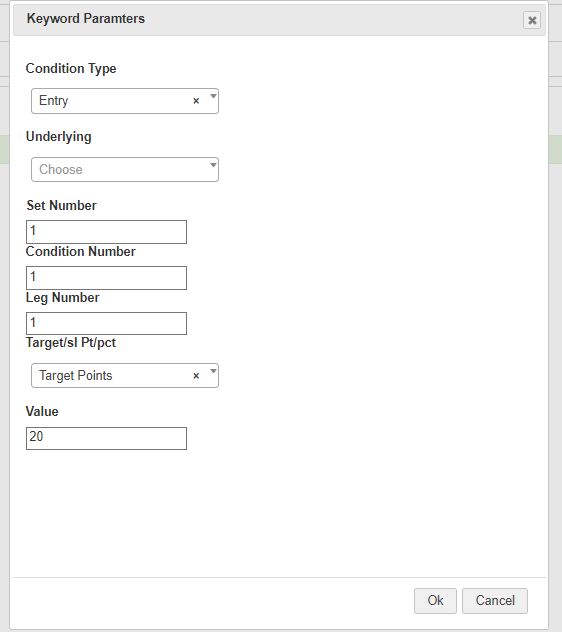Screen dimensions: 562x632
Task: Click the Value label
Action: tap(42, 412)
